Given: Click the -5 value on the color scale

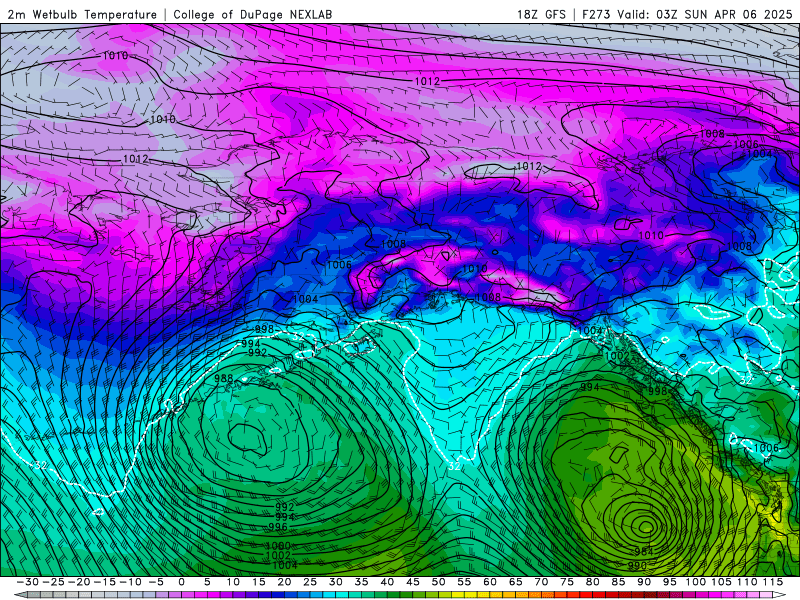Looking at the screenshot, I should [x=156, y=582].
